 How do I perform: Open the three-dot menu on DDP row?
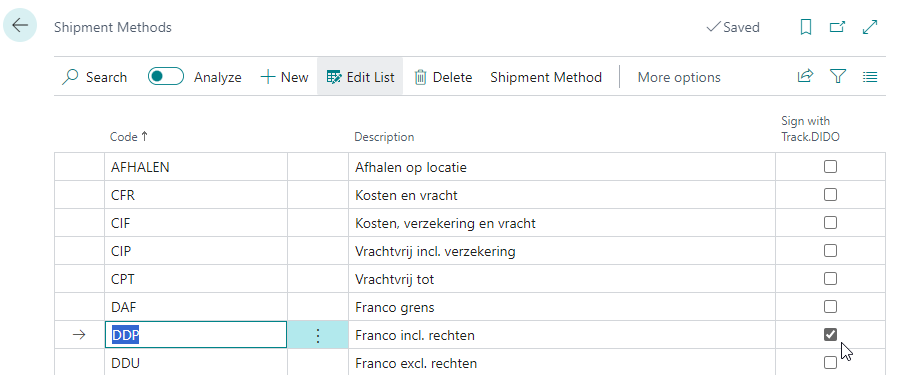318,335
